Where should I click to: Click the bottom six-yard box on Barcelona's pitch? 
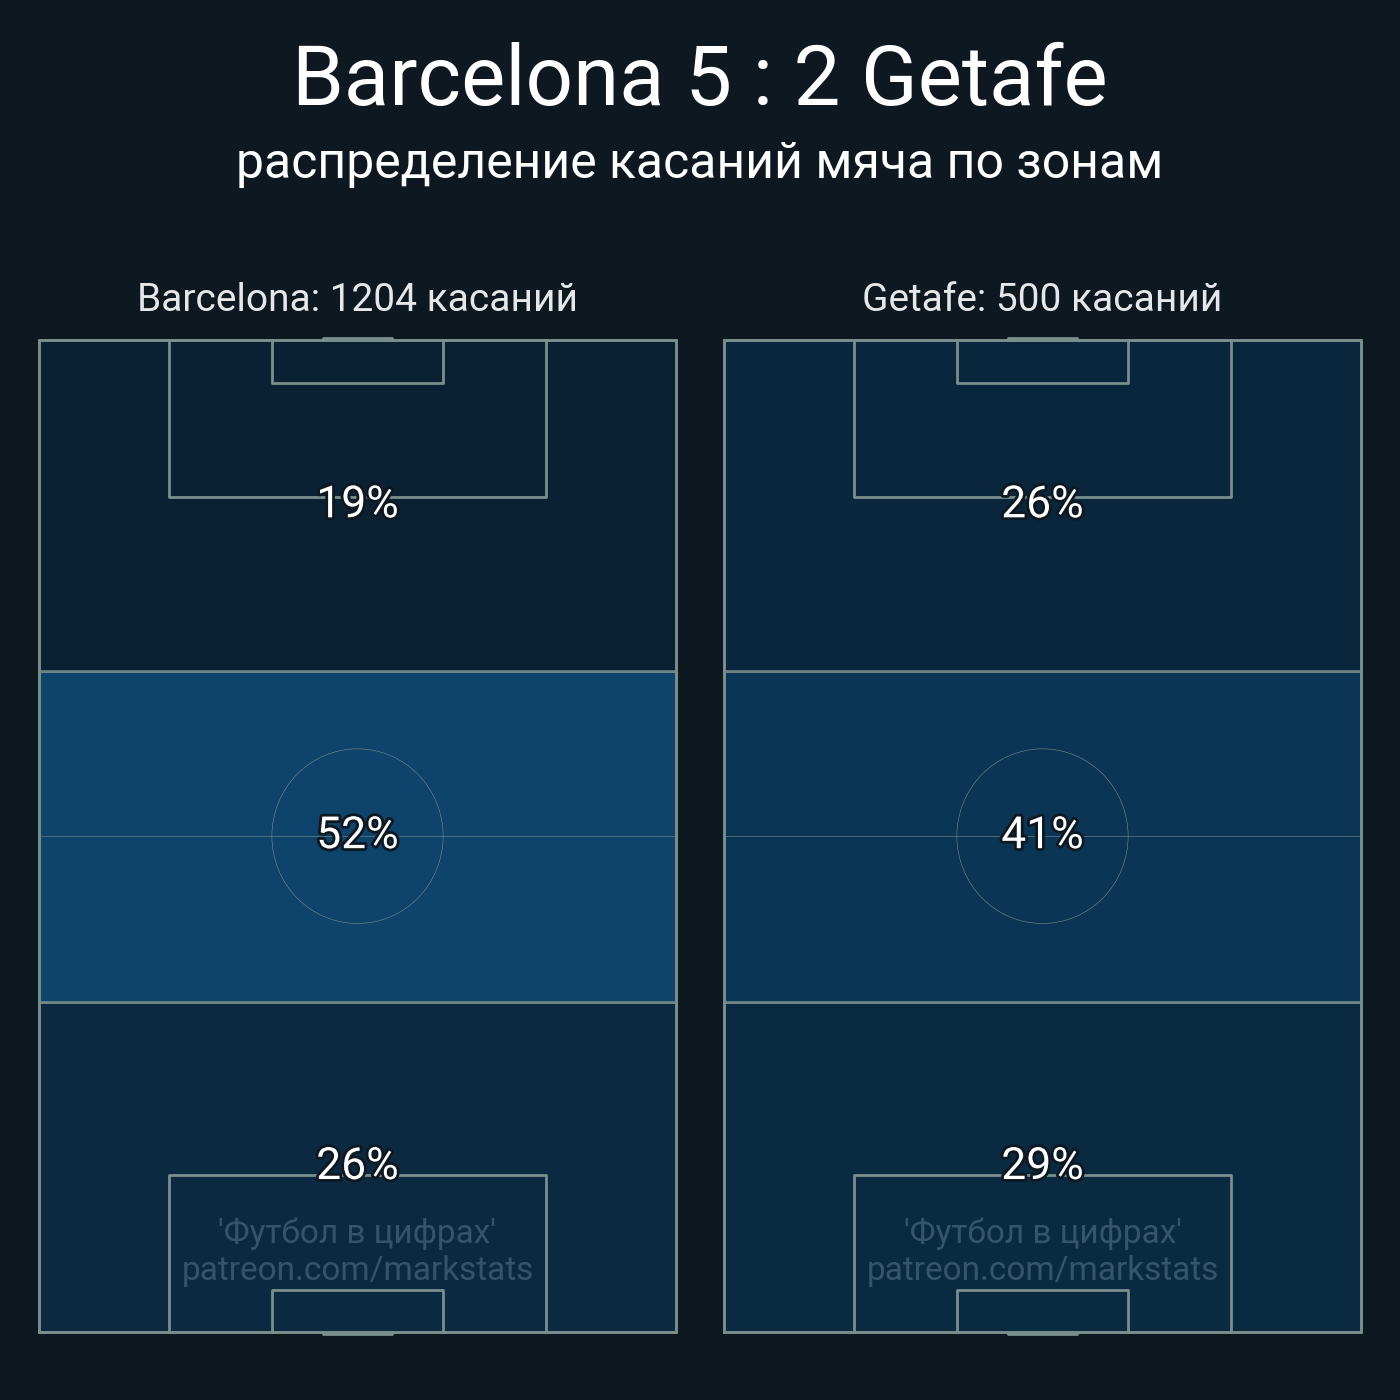pos(357,1311)
